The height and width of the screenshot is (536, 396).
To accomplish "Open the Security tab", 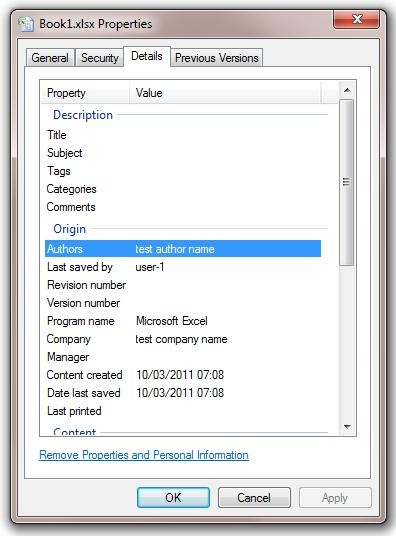I will pyautogui.click(x=100, y=58).
